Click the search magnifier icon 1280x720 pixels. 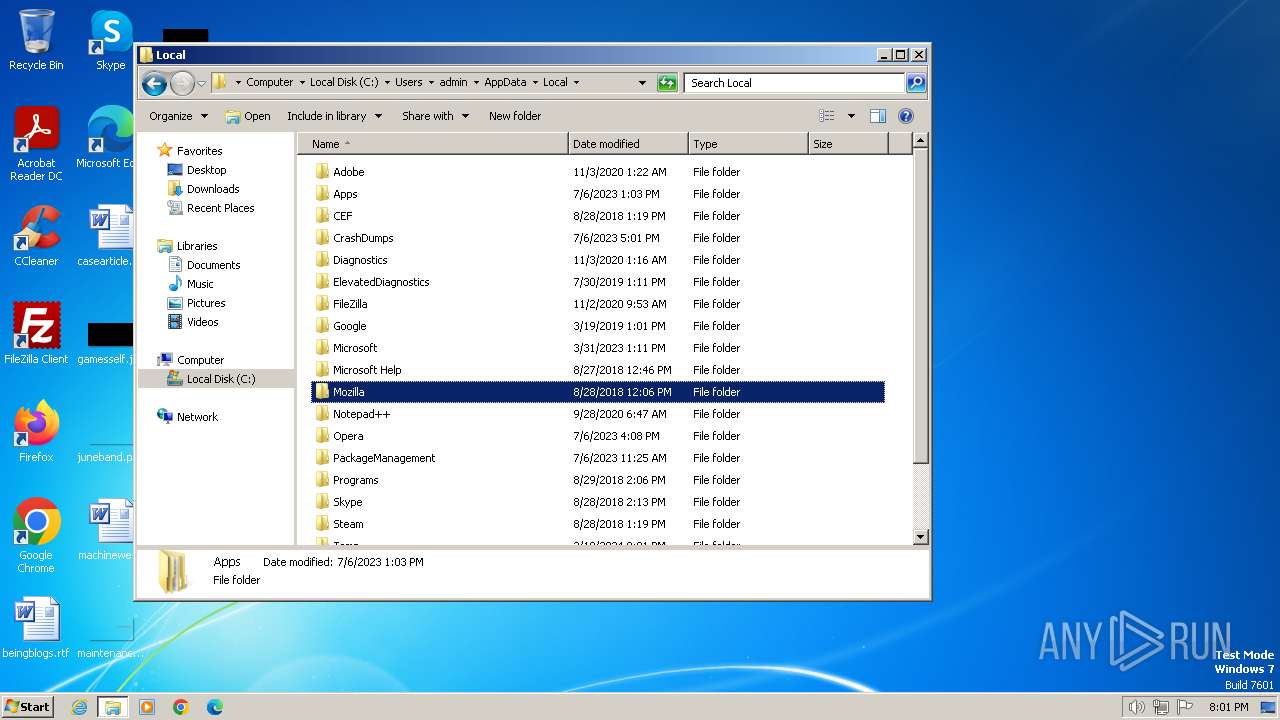pos(915,83)
